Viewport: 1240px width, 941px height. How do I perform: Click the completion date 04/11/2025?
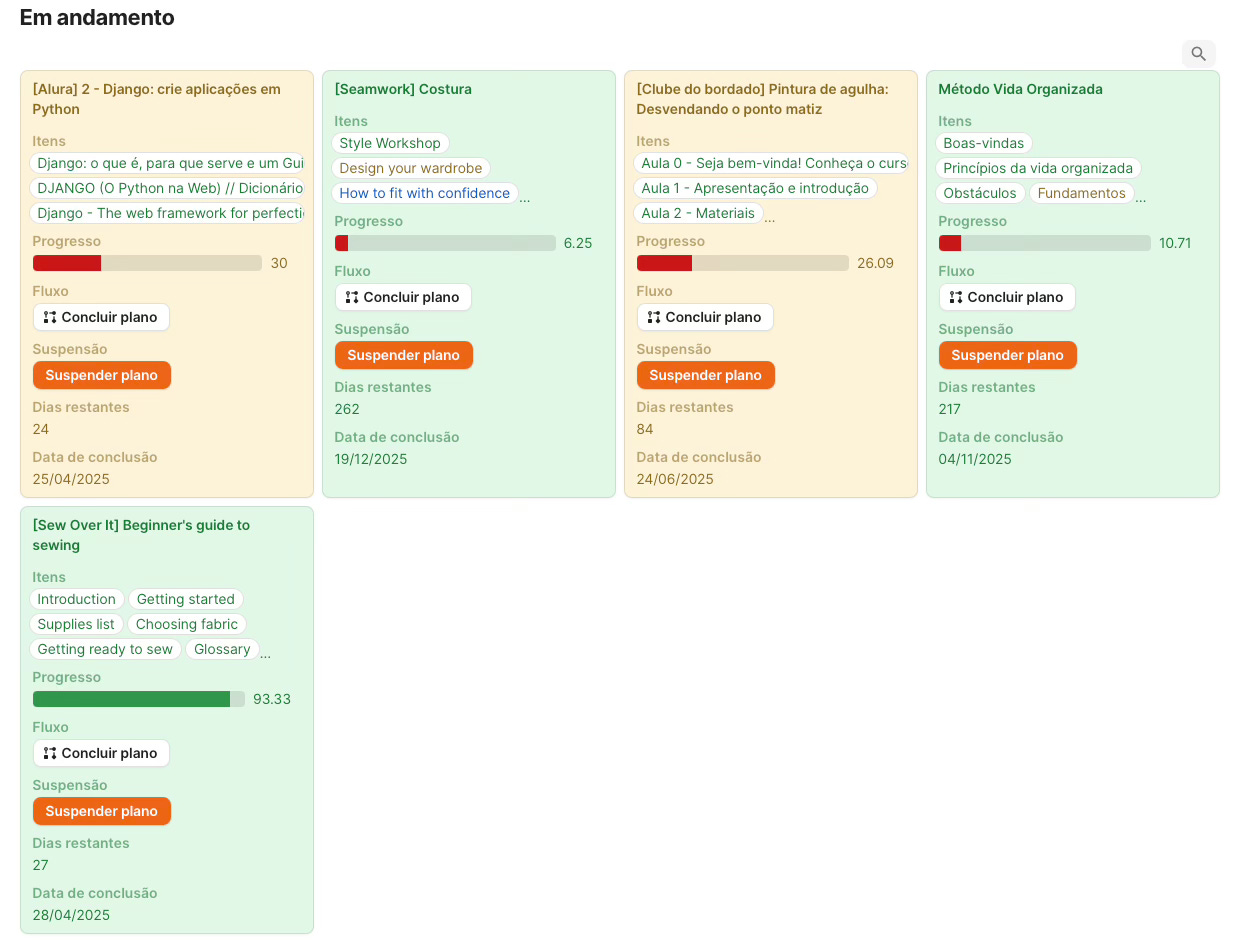(x=975, y=459)
